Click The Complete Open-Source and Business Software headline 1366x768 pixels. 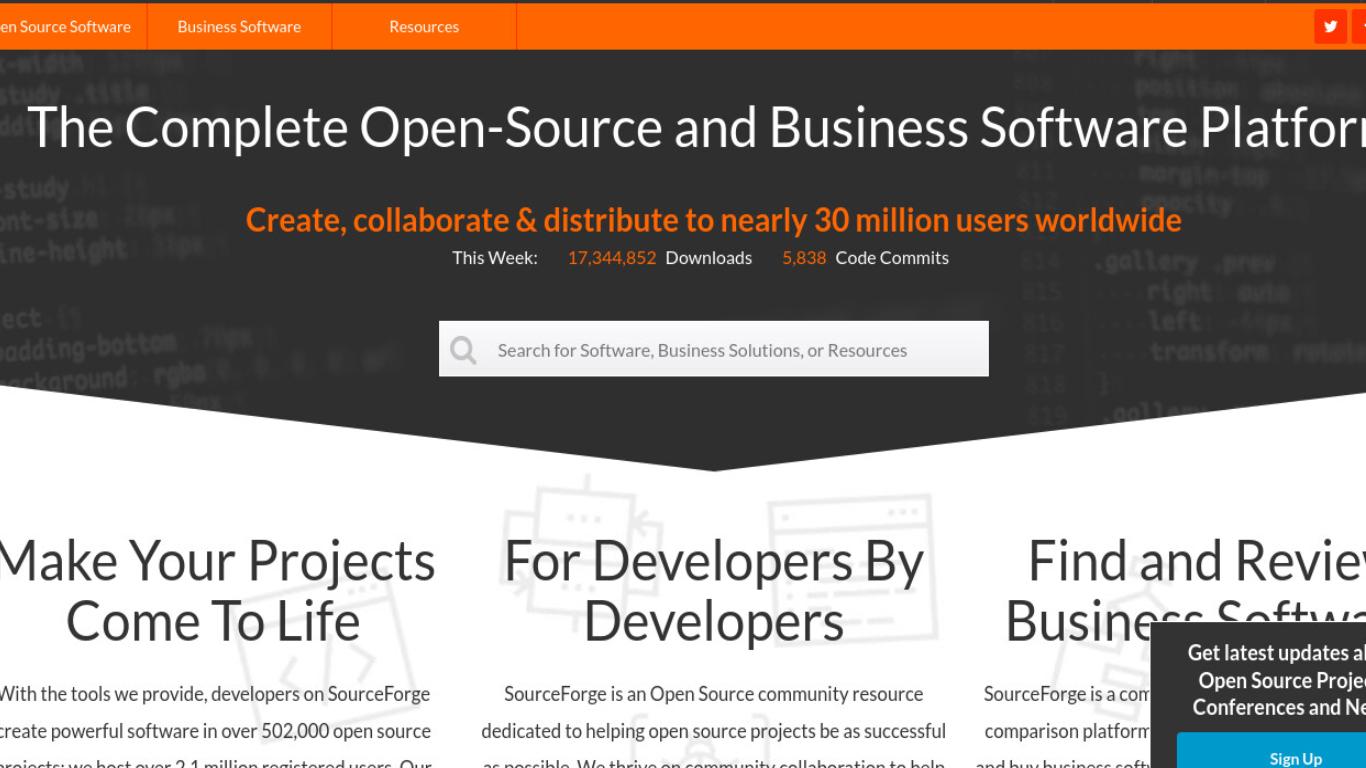[x=697, y=128]
